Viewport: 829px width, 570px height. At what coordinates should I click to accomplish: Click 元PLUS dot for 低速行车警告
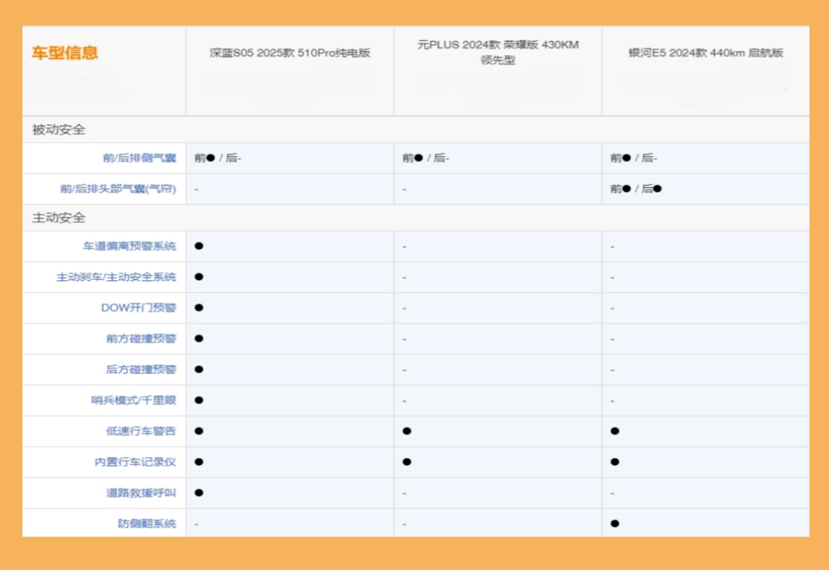[407, 431]
